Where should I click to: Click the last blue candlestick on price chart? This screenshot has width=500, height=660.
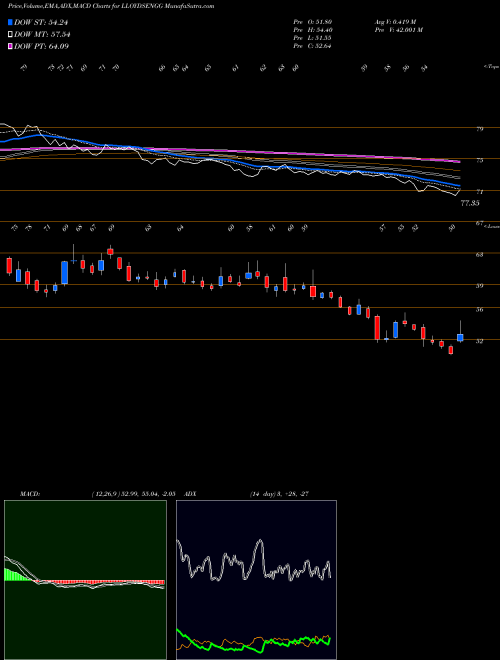pyautogui.click(x=460, y=338)
